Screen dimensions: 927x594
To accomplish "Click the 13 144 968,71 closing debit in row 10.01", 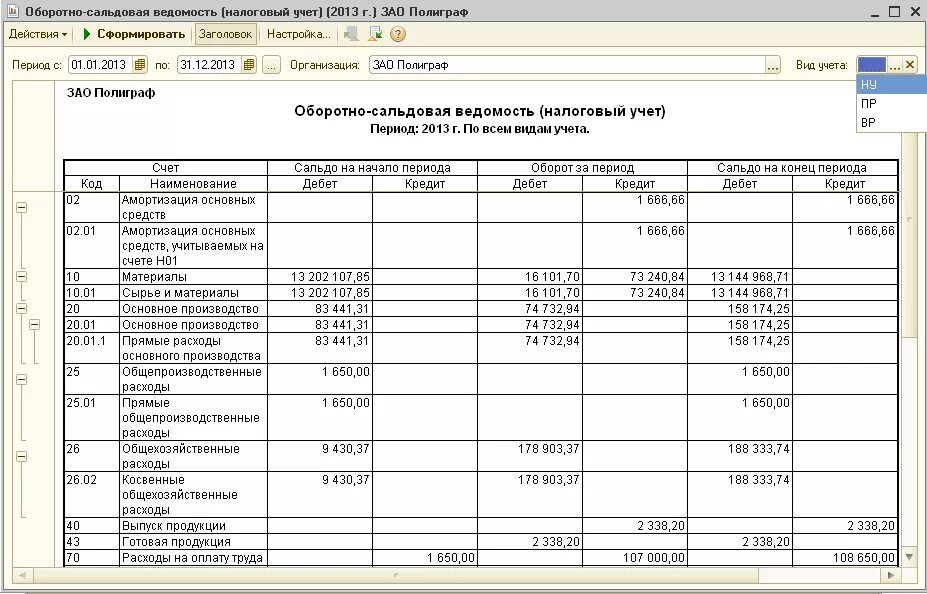I will tap(740, 293).
